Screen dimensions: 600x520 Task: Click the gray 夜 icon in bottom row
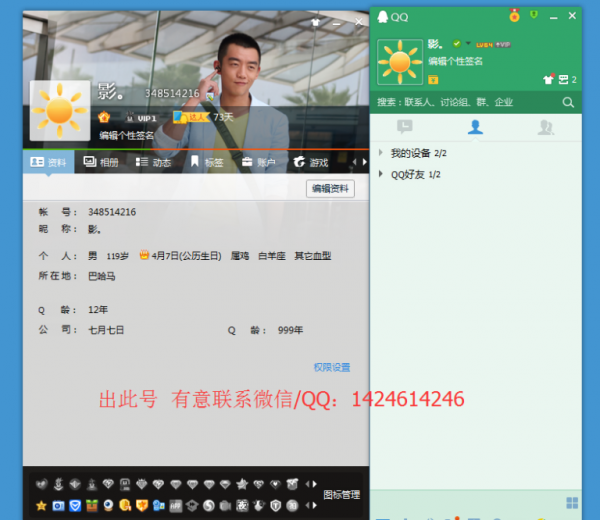(242, 506)
